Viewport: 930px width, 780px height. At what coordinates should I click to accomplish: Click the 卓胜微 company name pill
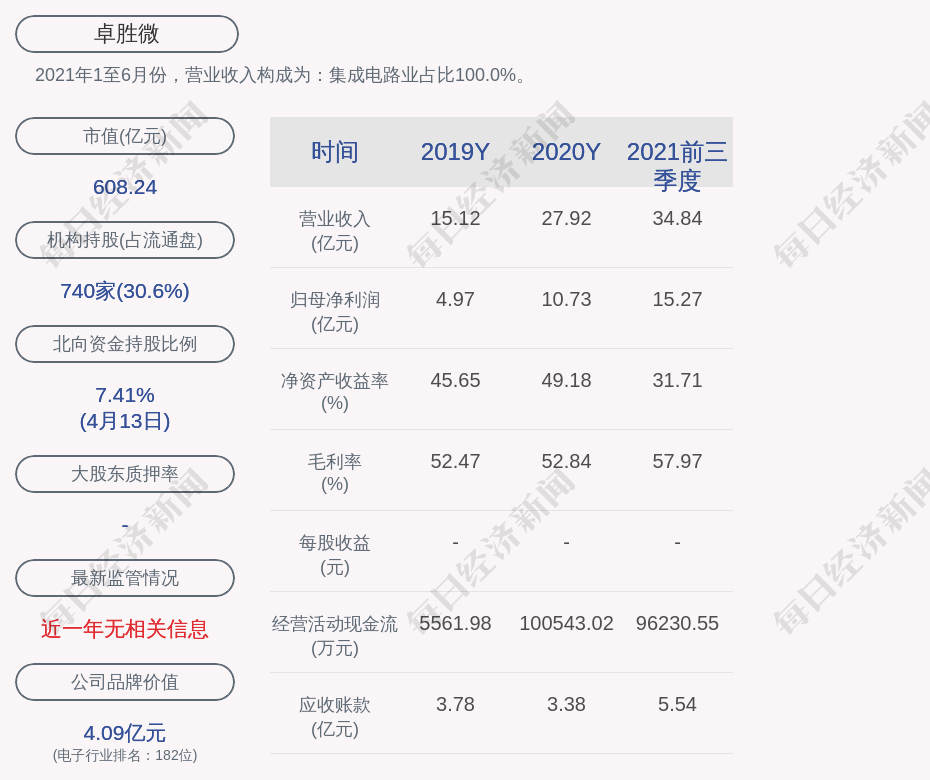(126, 34)
